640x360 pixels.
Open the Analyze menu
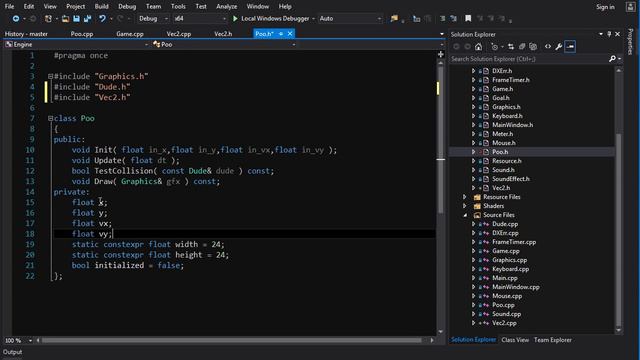coord(227,7)
